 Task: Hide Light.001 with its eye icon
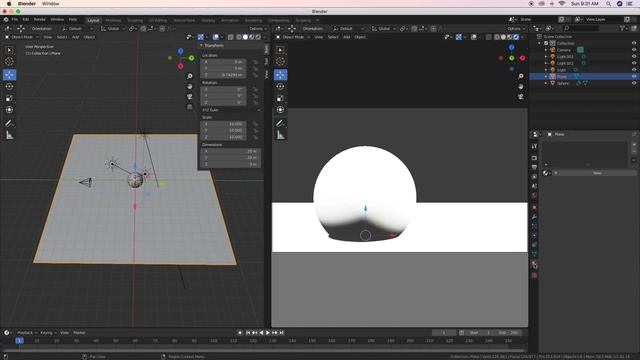point(634,56)
